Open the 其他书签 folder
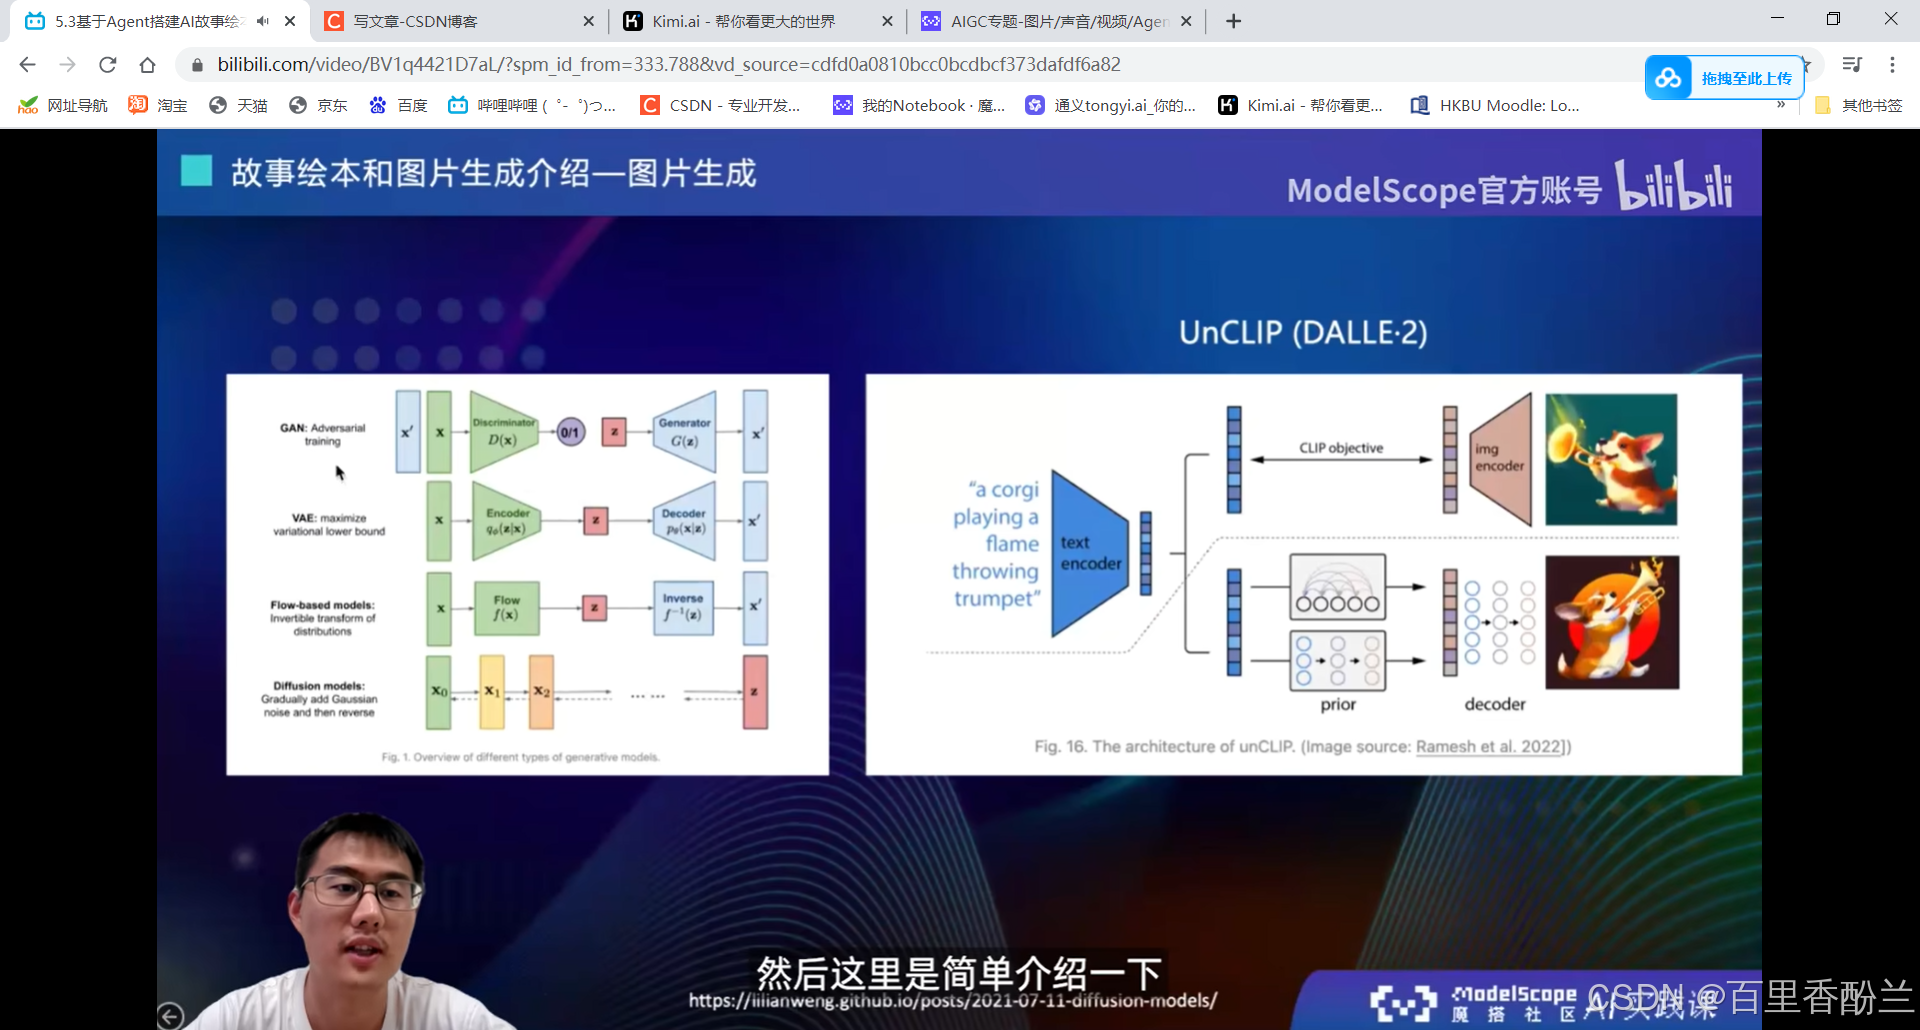Viewport: 1920px width, 1030px height. coord(1859,105)
